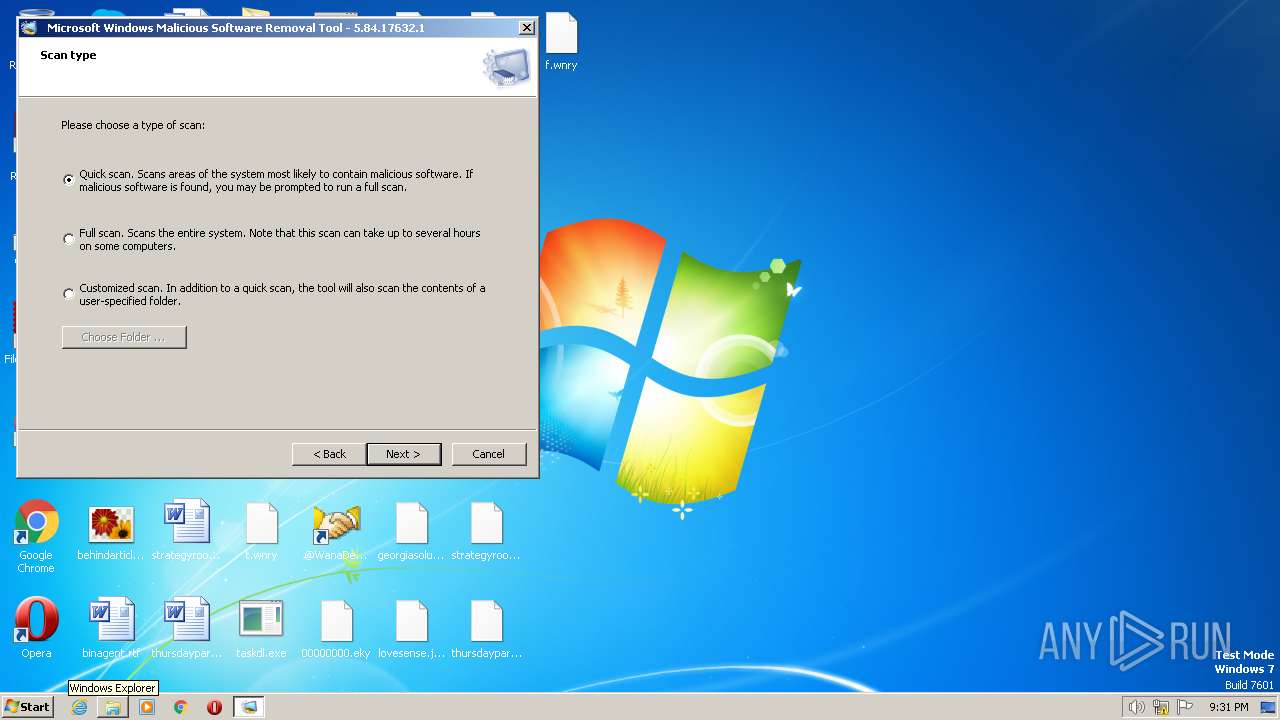The height and width of the screenshot is (720, 1280).
Task: Close the Removal Tool dialog window
Action: (527, 28)
